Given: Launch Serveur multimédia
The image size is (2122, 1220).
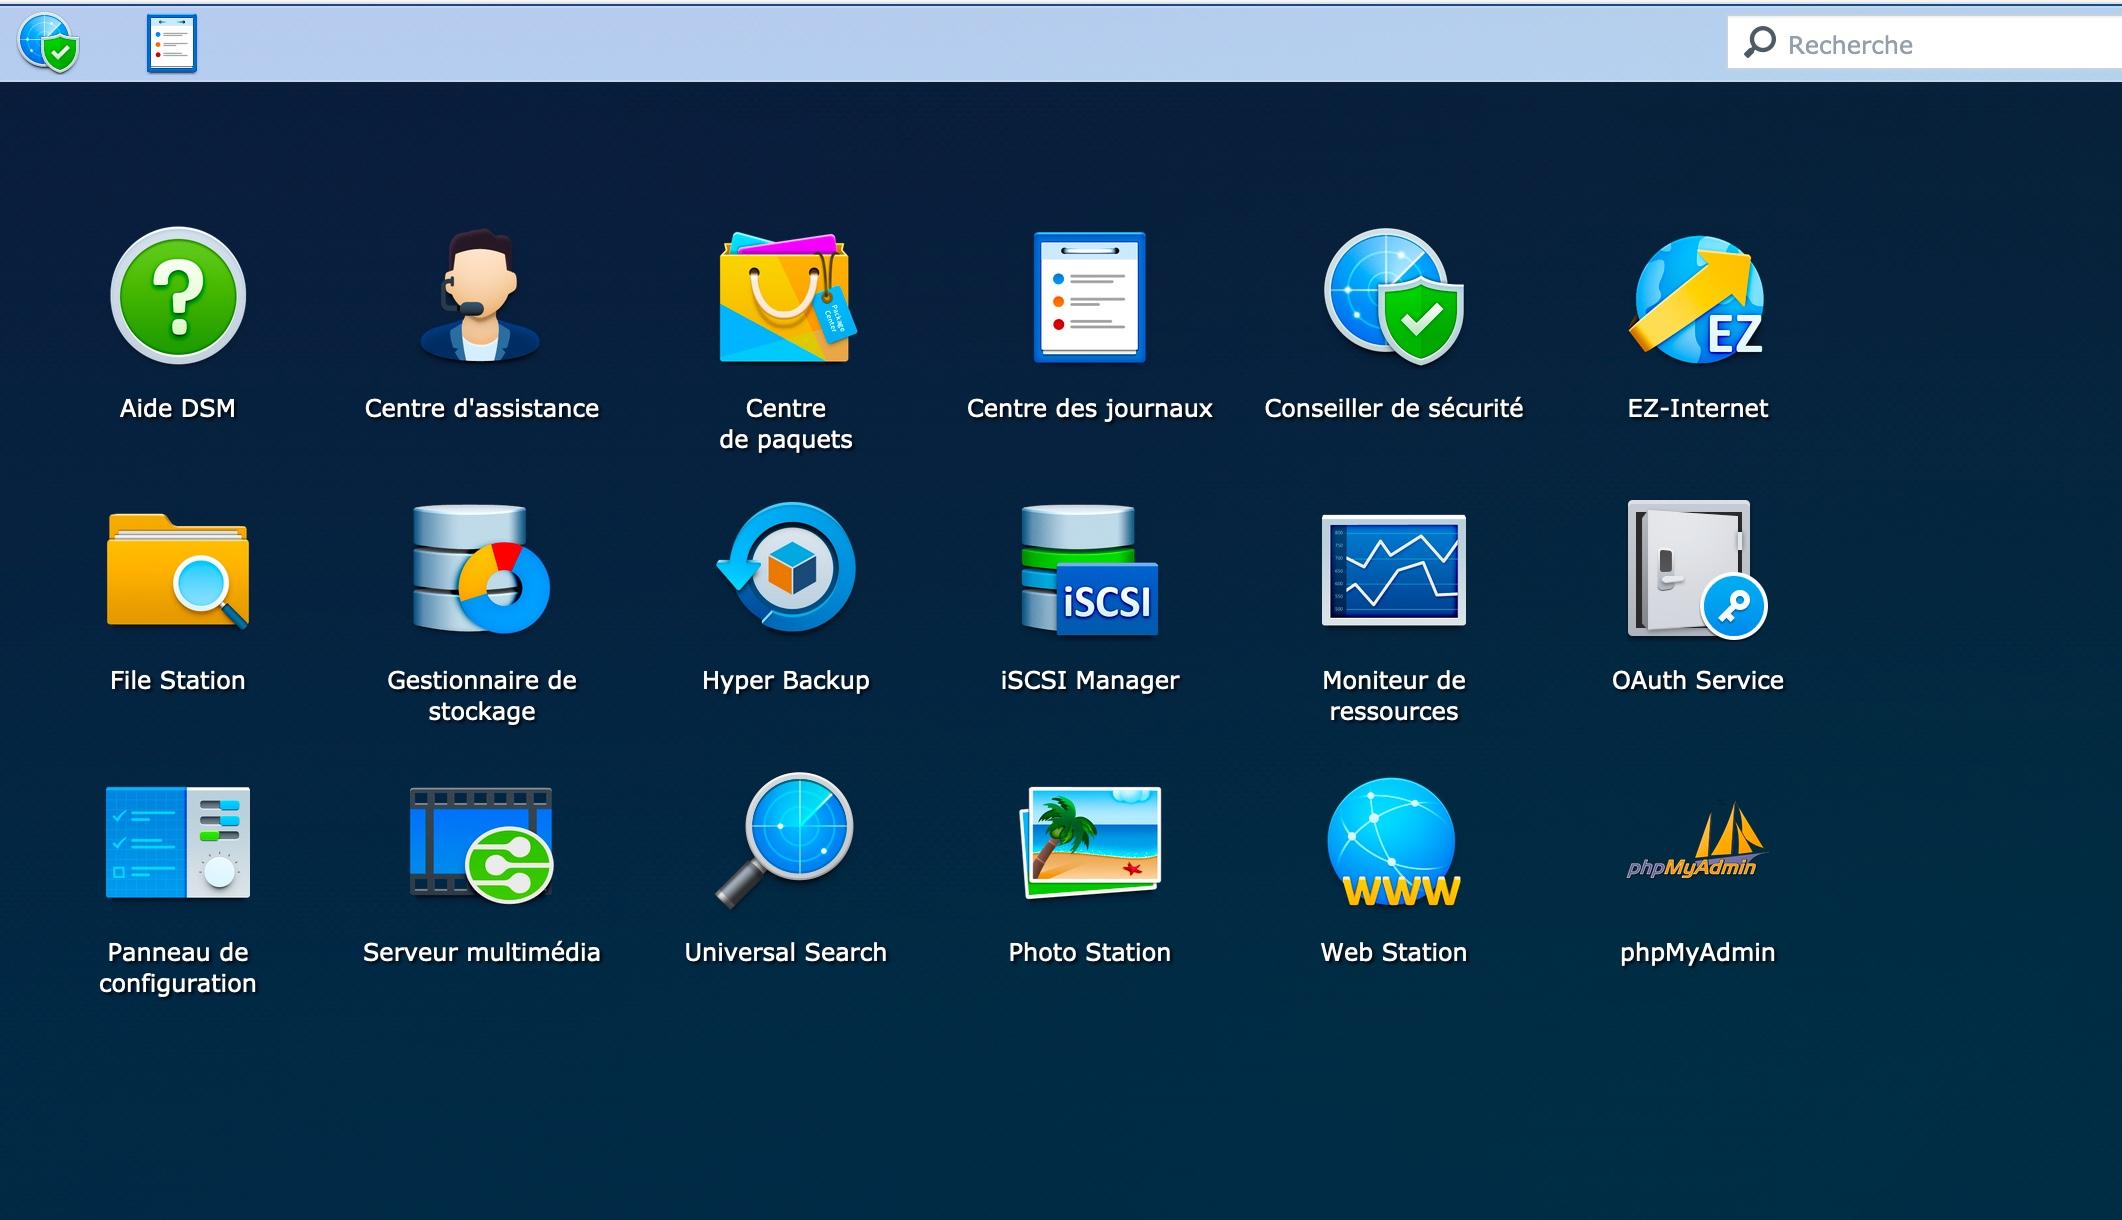Looking at the screenshot, I should coord(481,841).
